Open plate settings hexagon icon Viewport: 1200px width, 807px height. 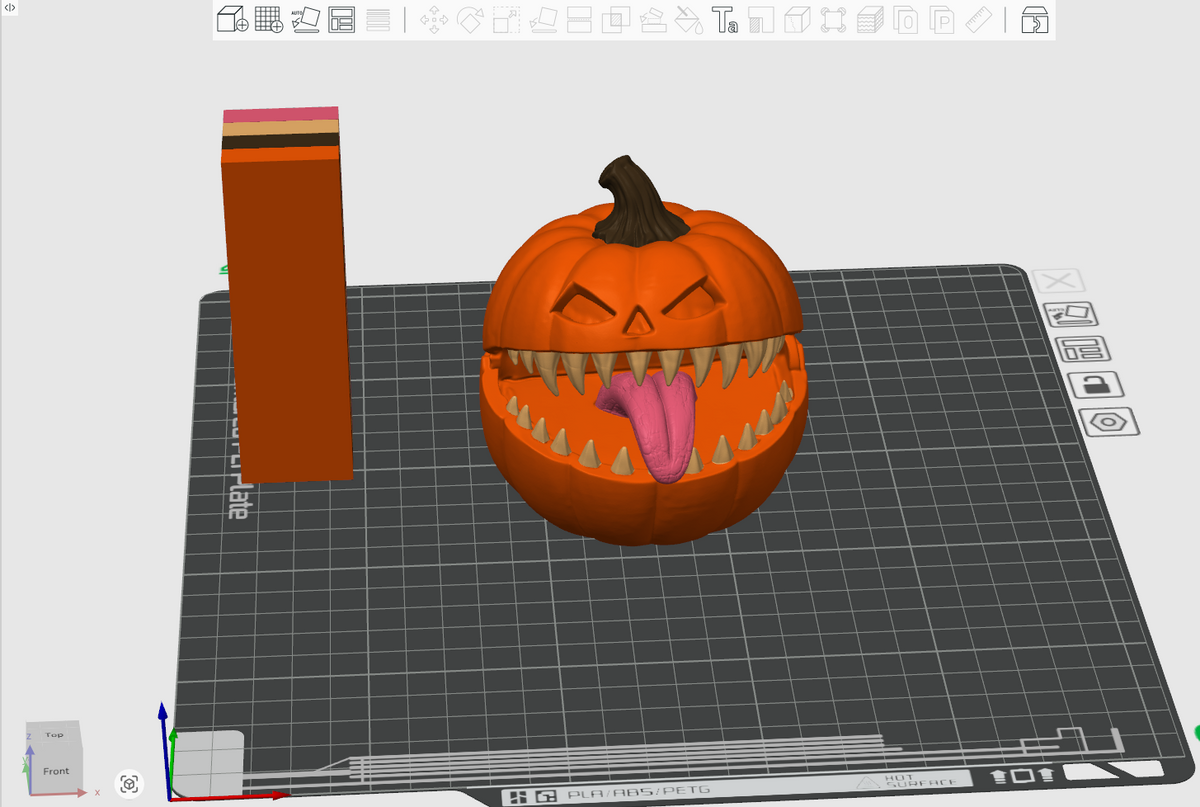pyautogui.click(x=1110, y=422)
